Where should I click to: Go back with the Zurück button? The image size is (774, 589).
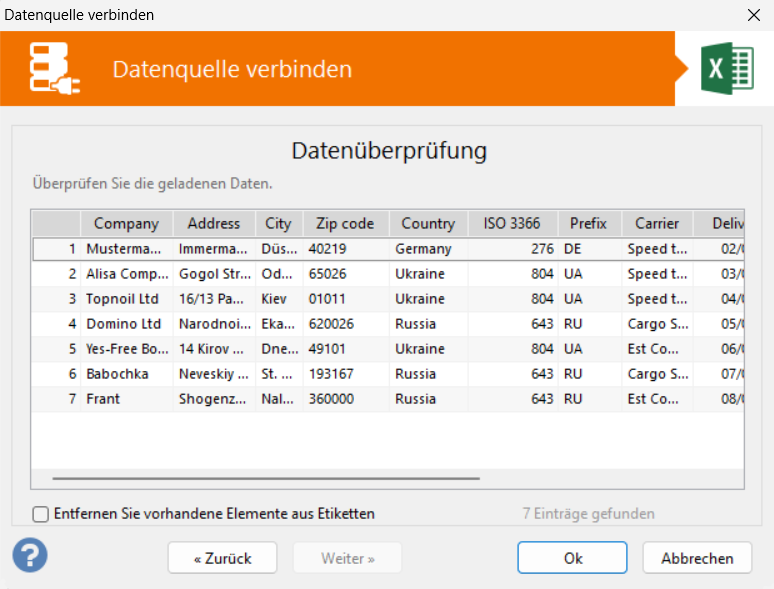pos(222,558)
